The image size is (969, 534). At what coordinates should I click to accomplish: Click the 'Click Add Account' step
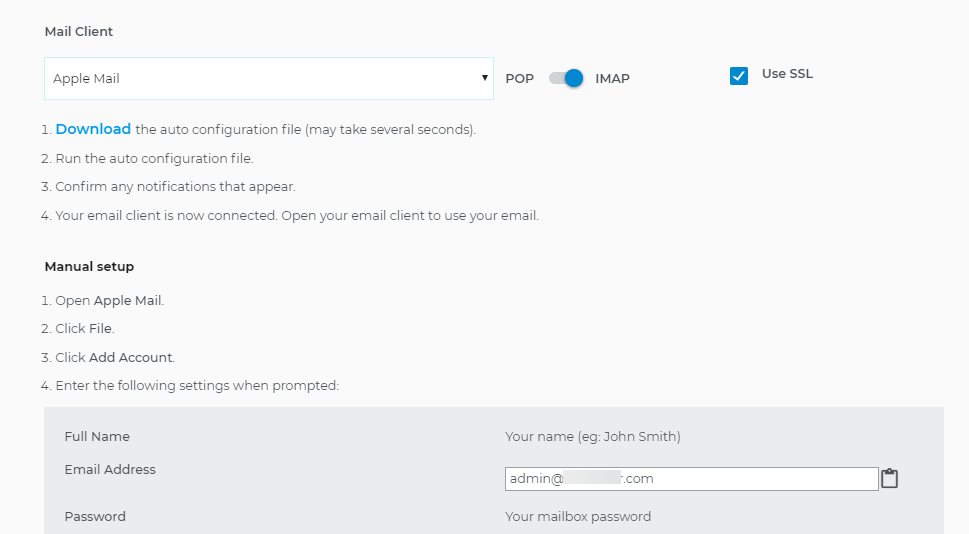tap(115, 357)
